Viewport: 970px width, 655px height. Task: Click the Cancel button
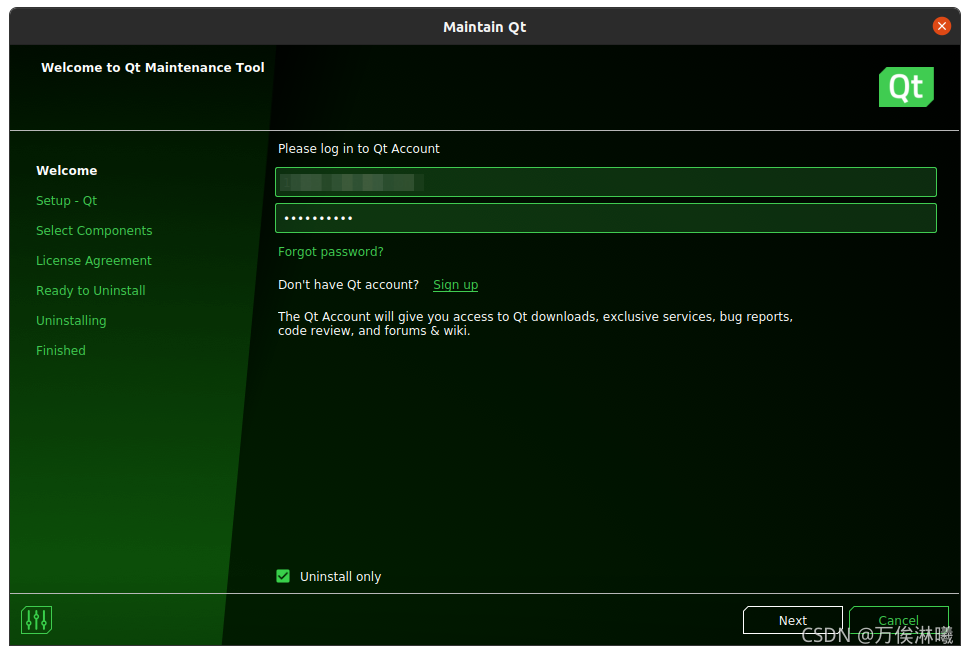(898, 620)
